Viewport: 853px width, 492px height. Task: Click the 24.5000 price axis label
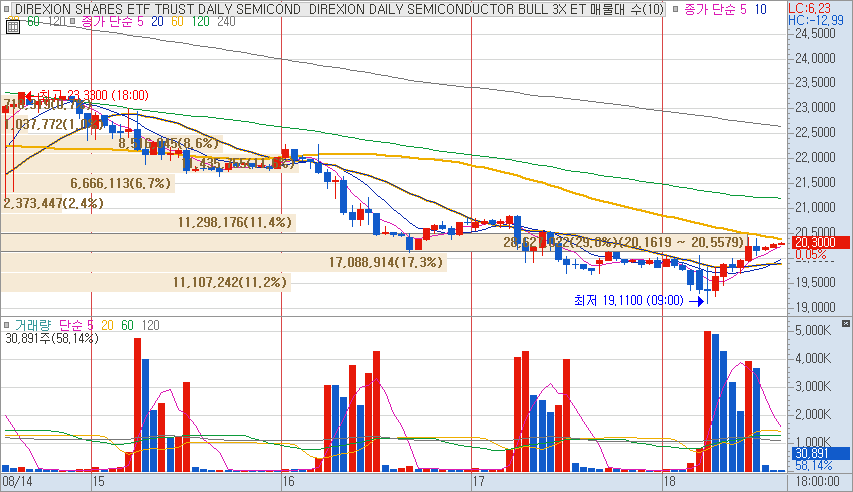click(x=815, y=33)
